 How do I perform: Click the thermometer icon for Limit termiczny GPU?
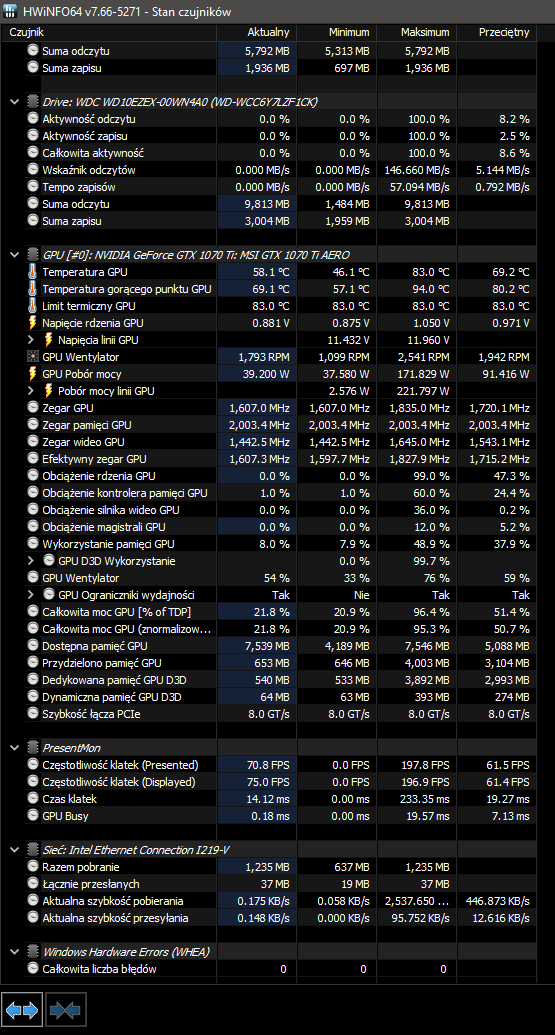[x=33, y=306]
